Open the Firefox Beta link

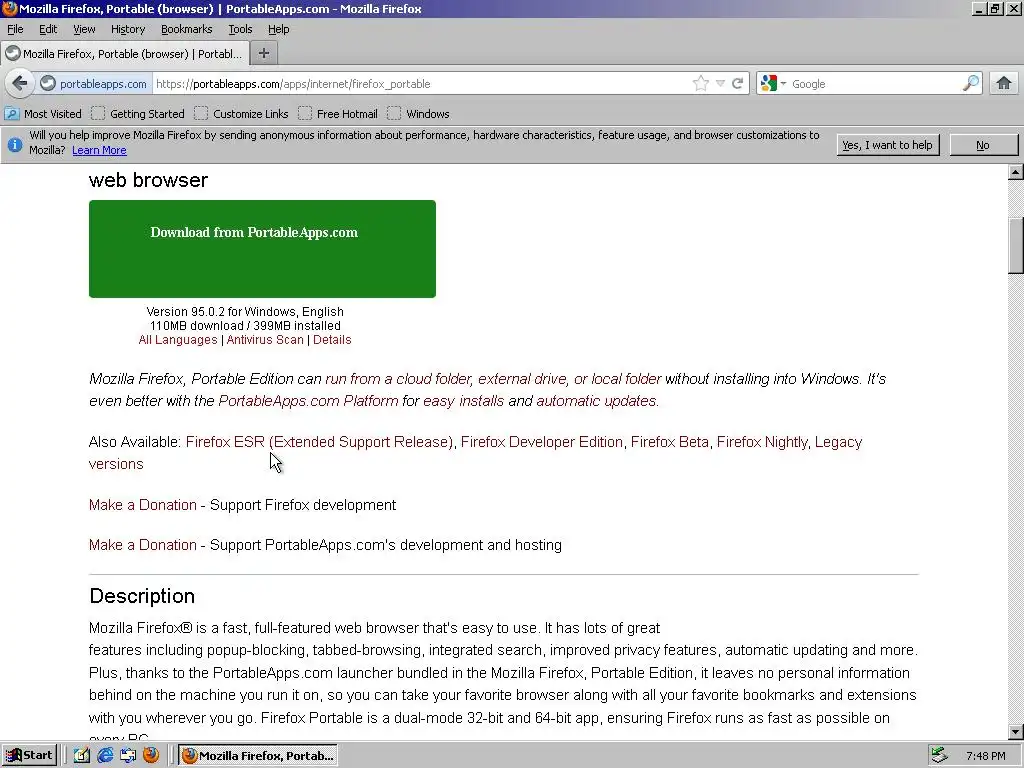669,442
